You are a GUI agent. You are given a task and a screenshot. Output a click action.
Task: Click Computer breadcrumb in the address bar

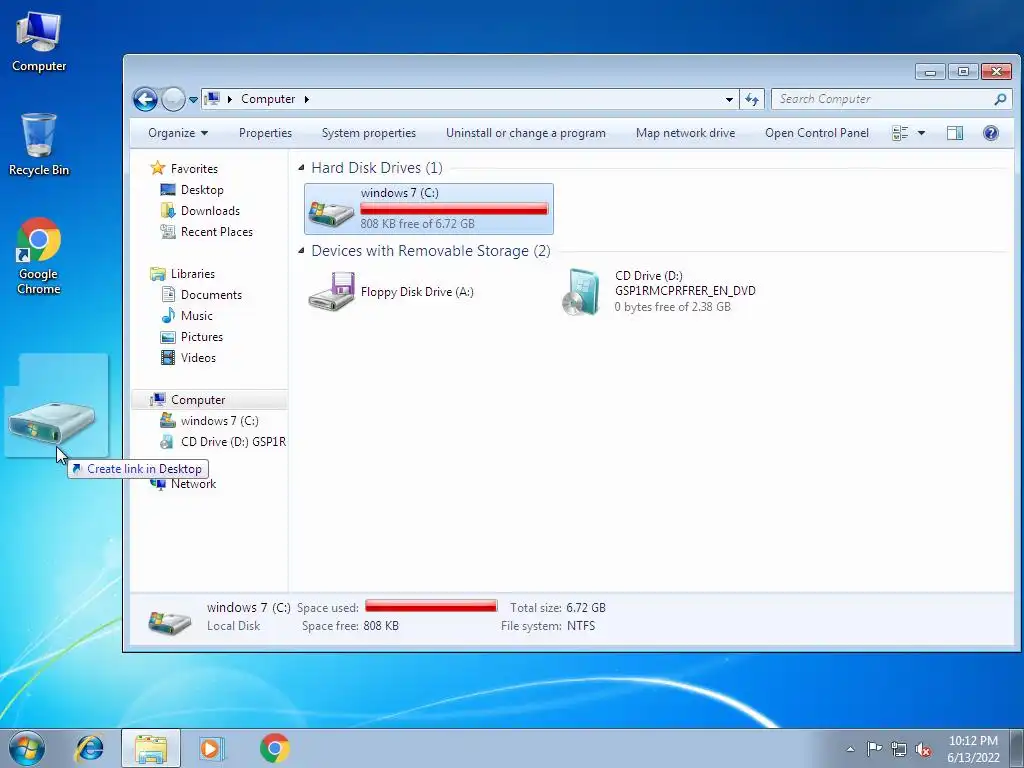(268, 99)
